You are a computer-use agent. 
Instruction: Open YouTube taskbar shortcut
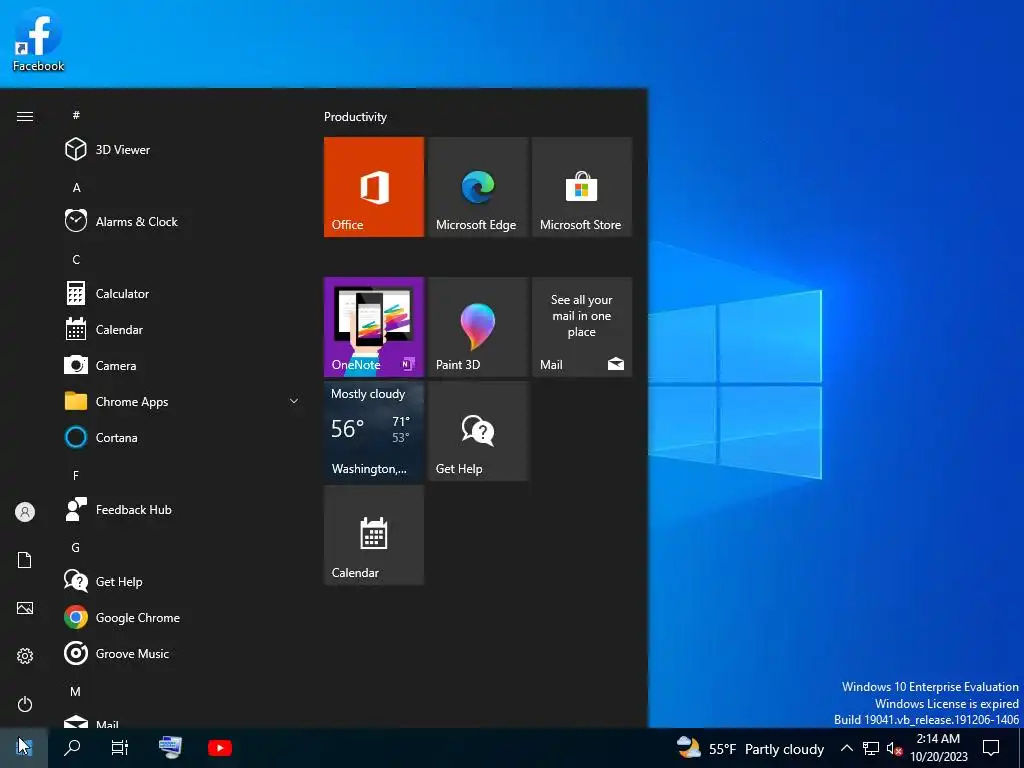pos(219,748)
